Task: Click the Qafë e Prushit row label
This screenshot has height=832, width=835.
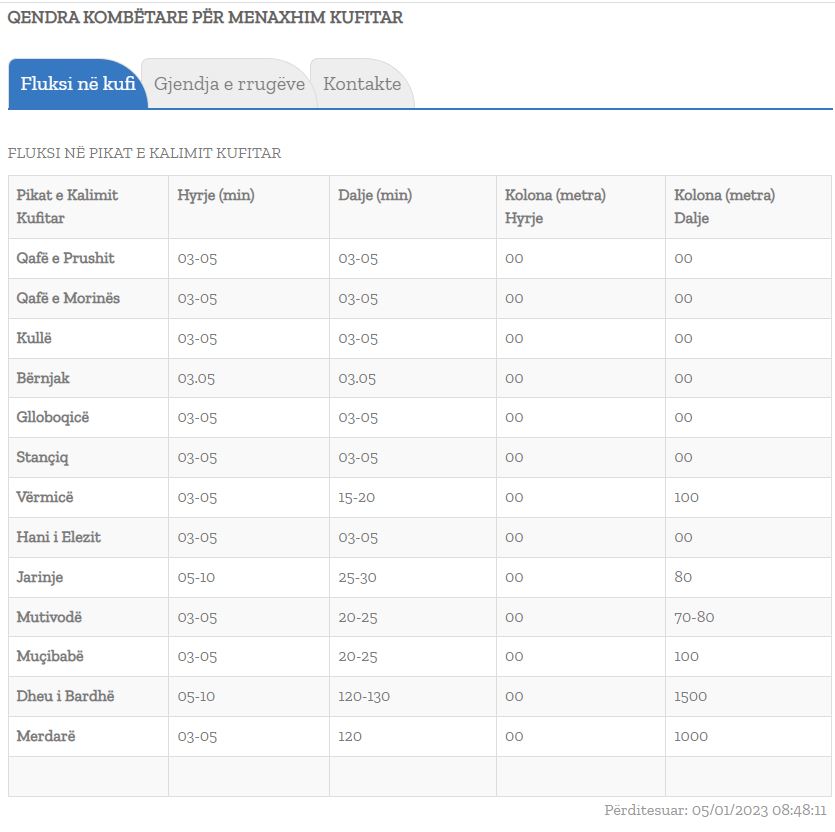Action: coord(66,258)
